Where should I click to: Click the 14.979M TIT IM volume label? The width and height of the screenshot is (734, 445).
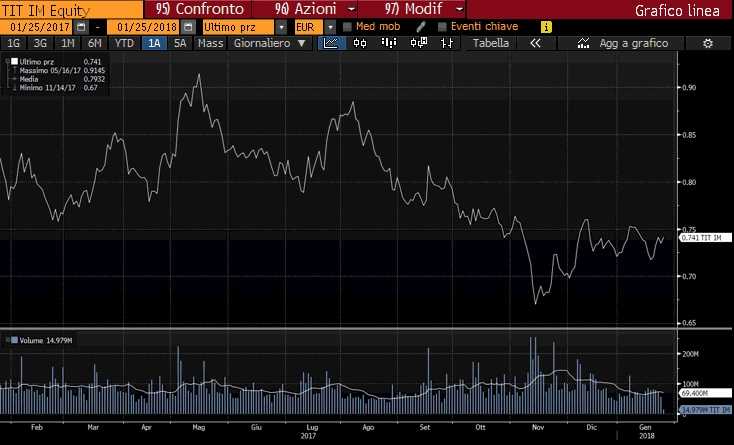[705, 410]
